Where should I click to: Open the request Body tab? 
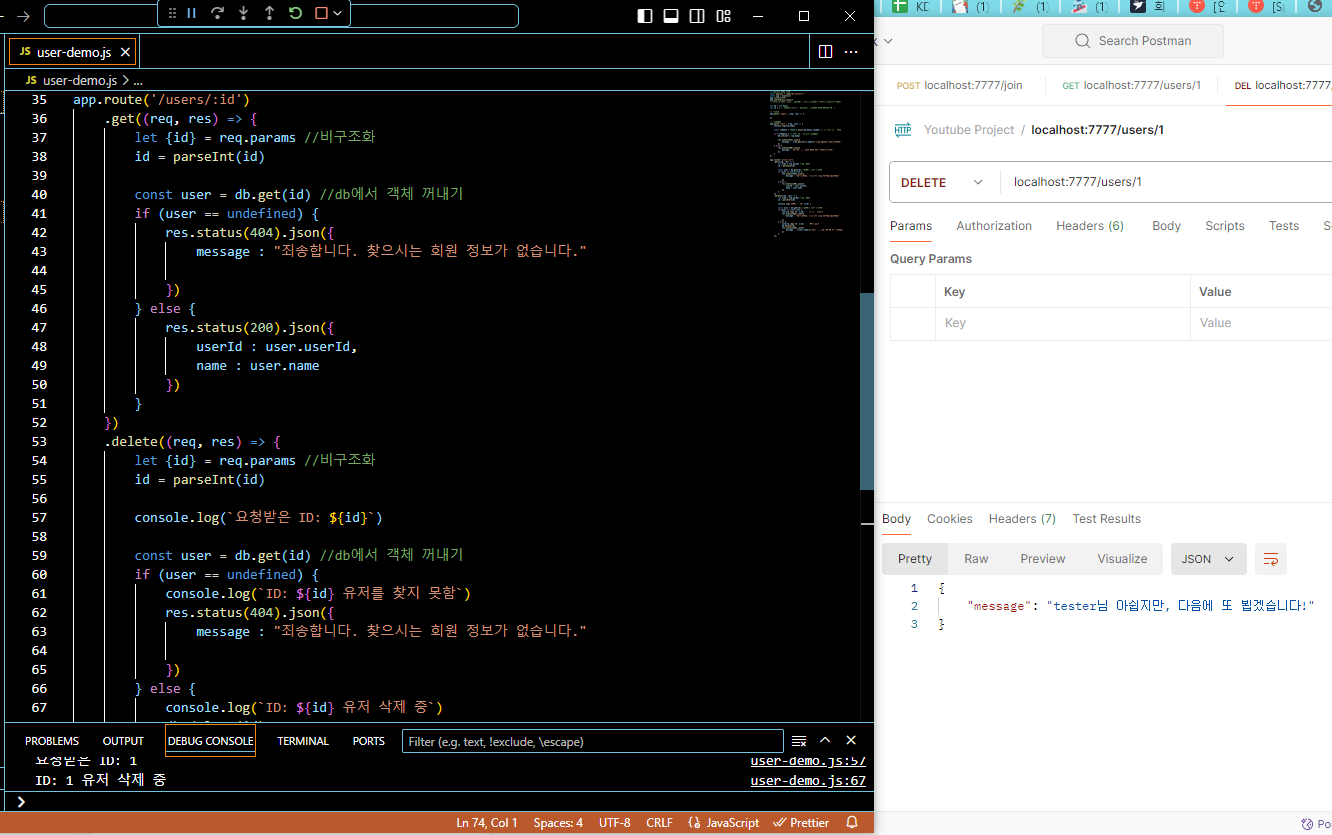coord(1166,226)
